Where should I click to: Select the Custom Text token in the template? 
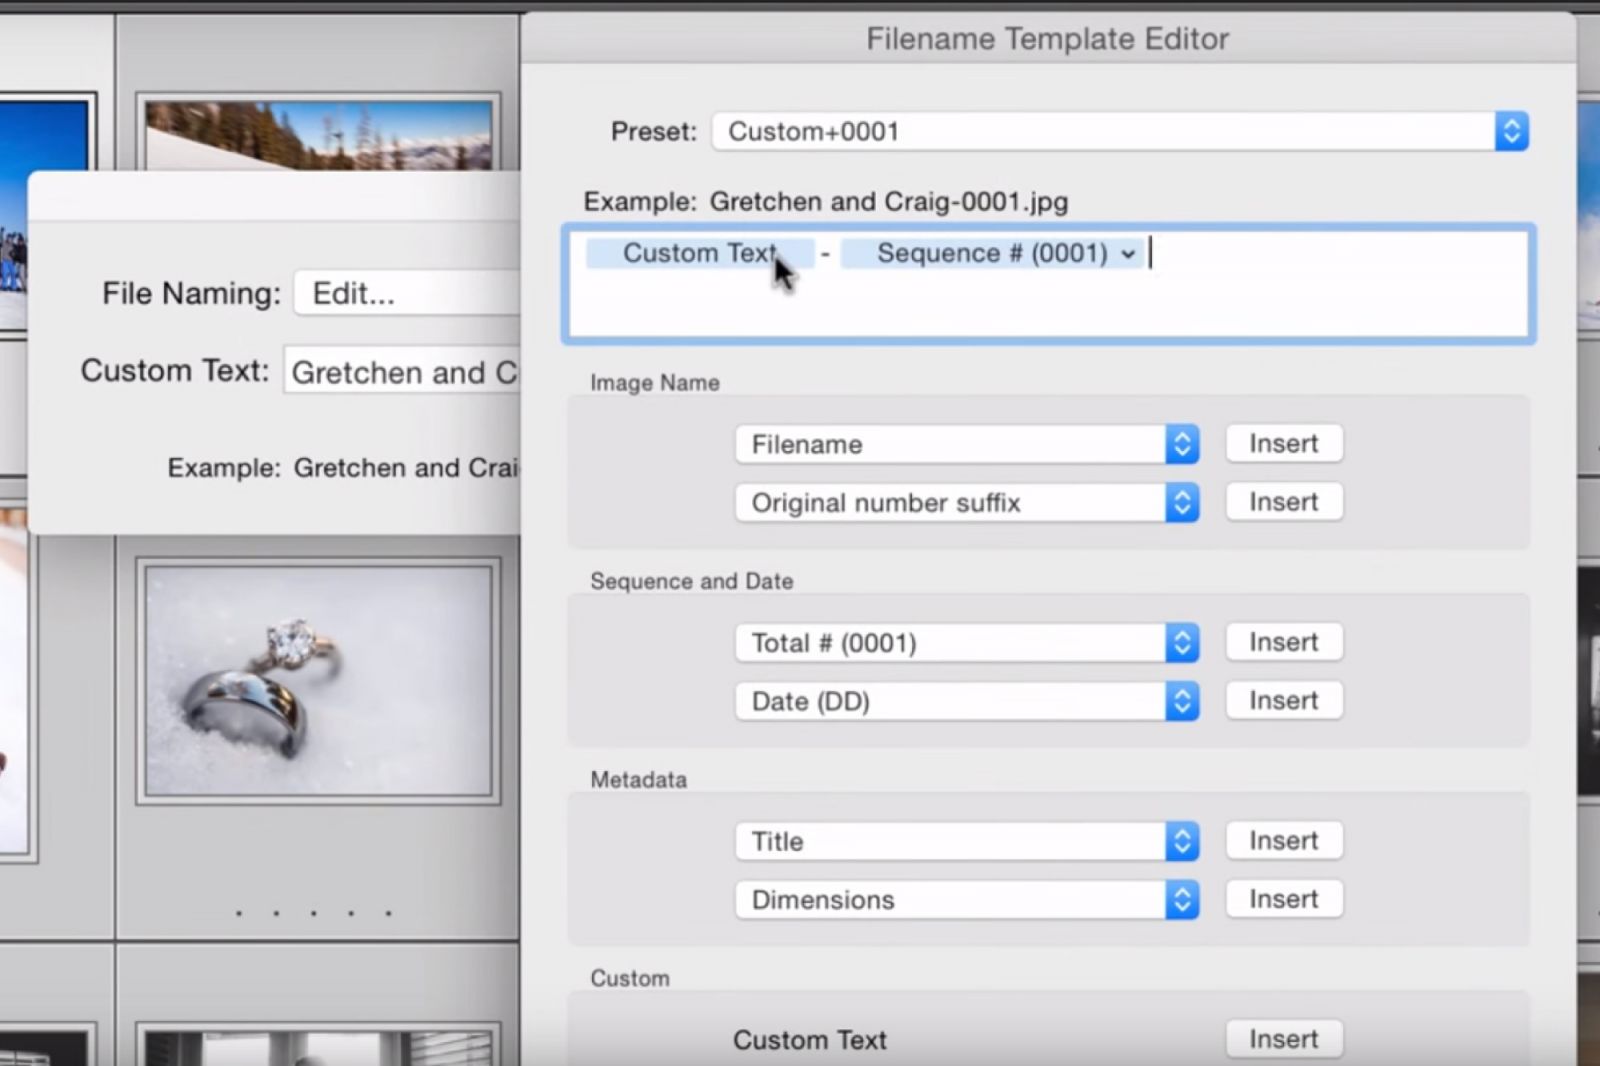(x=698, y=253)
